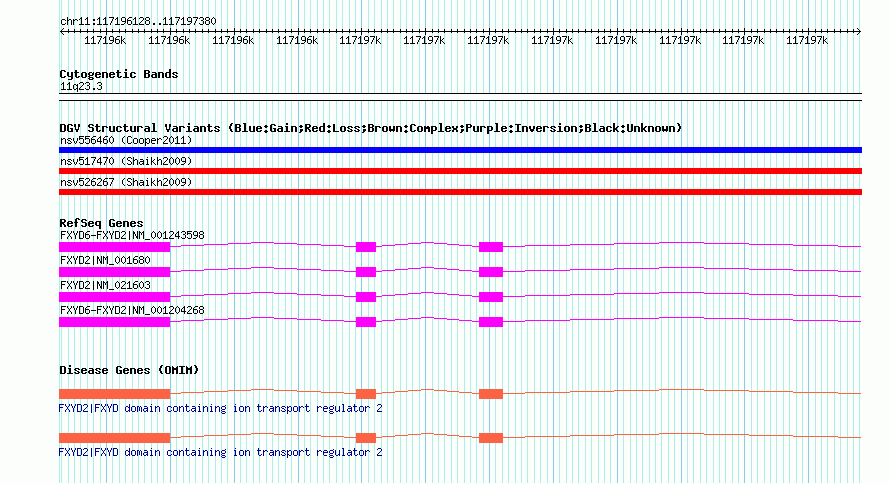Open the nsv526267 (Shaikh2009) variant label
This screenshot has height=483, width=890.
(126, 183)
